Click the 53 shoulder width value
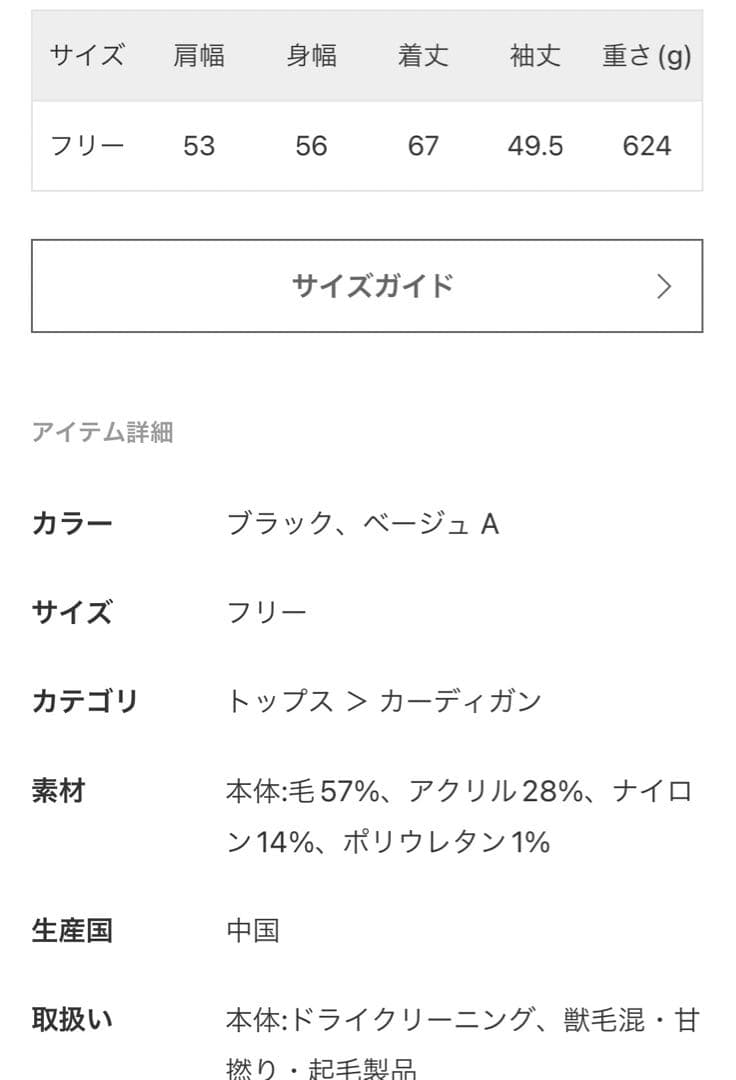 click(x=199, y=146)
